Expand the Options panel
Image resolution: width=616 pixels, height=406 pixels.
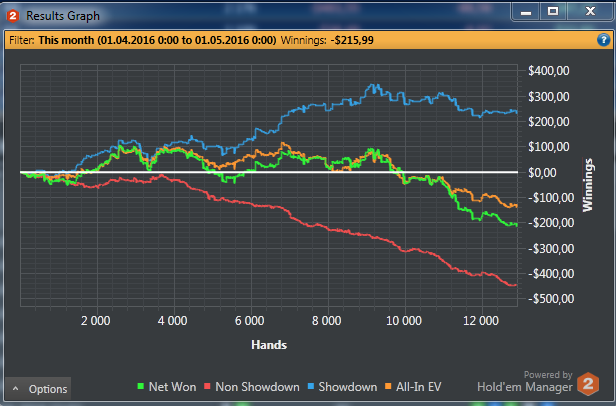pos(38,389)
